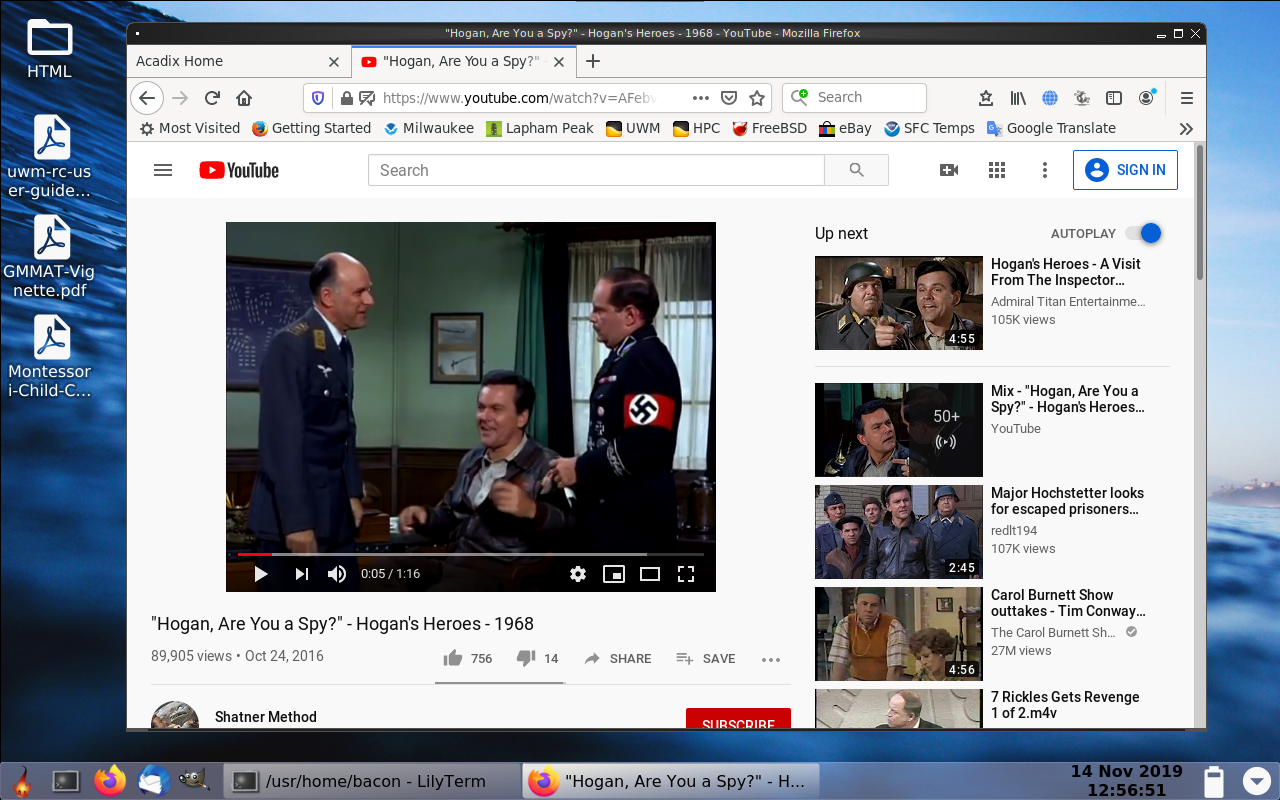Screen dimensions: 1280x800
Task: Open Firefox account icon in toolbar
Action: coord(1146,98)
